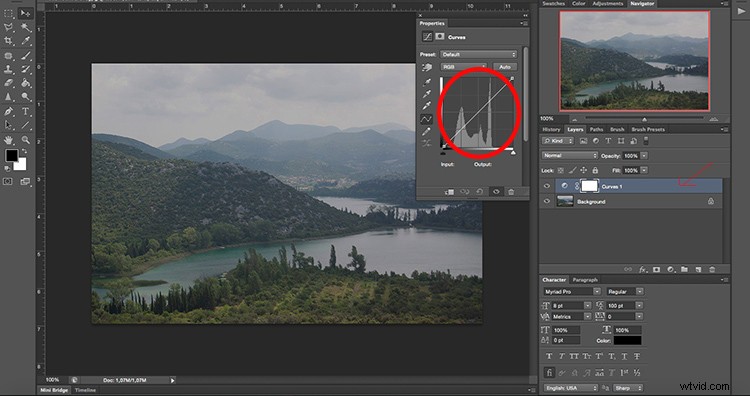Select the Paint Bucket tool

(26, 83)
